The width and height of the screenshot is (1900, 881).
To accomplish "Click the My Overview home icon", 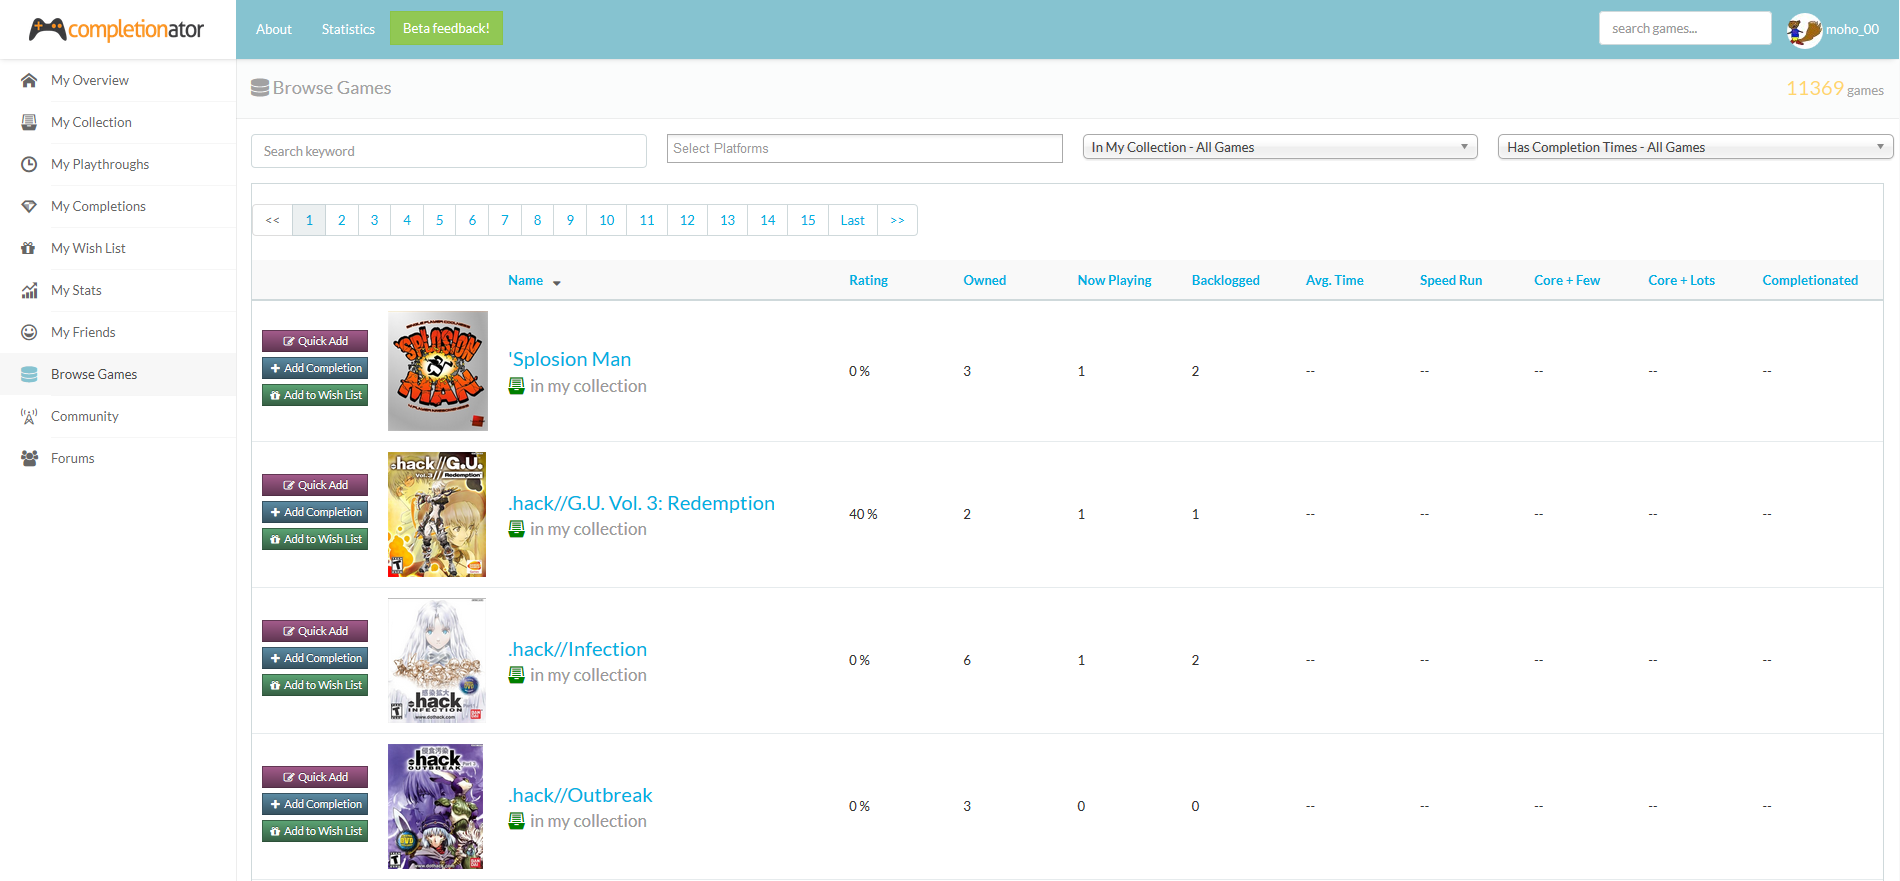I will 29,80.
